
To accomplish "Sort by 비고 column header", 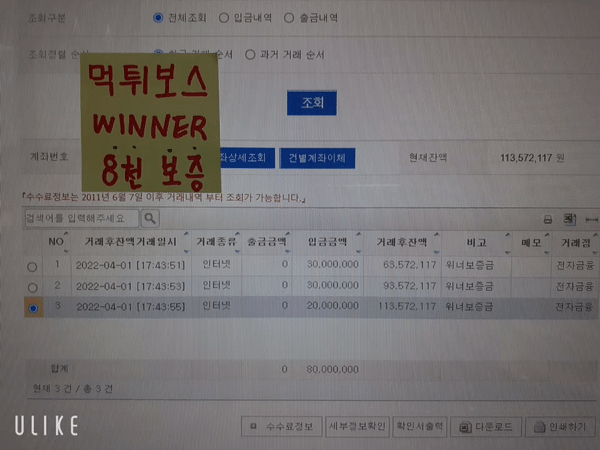I will coord(476,242).
